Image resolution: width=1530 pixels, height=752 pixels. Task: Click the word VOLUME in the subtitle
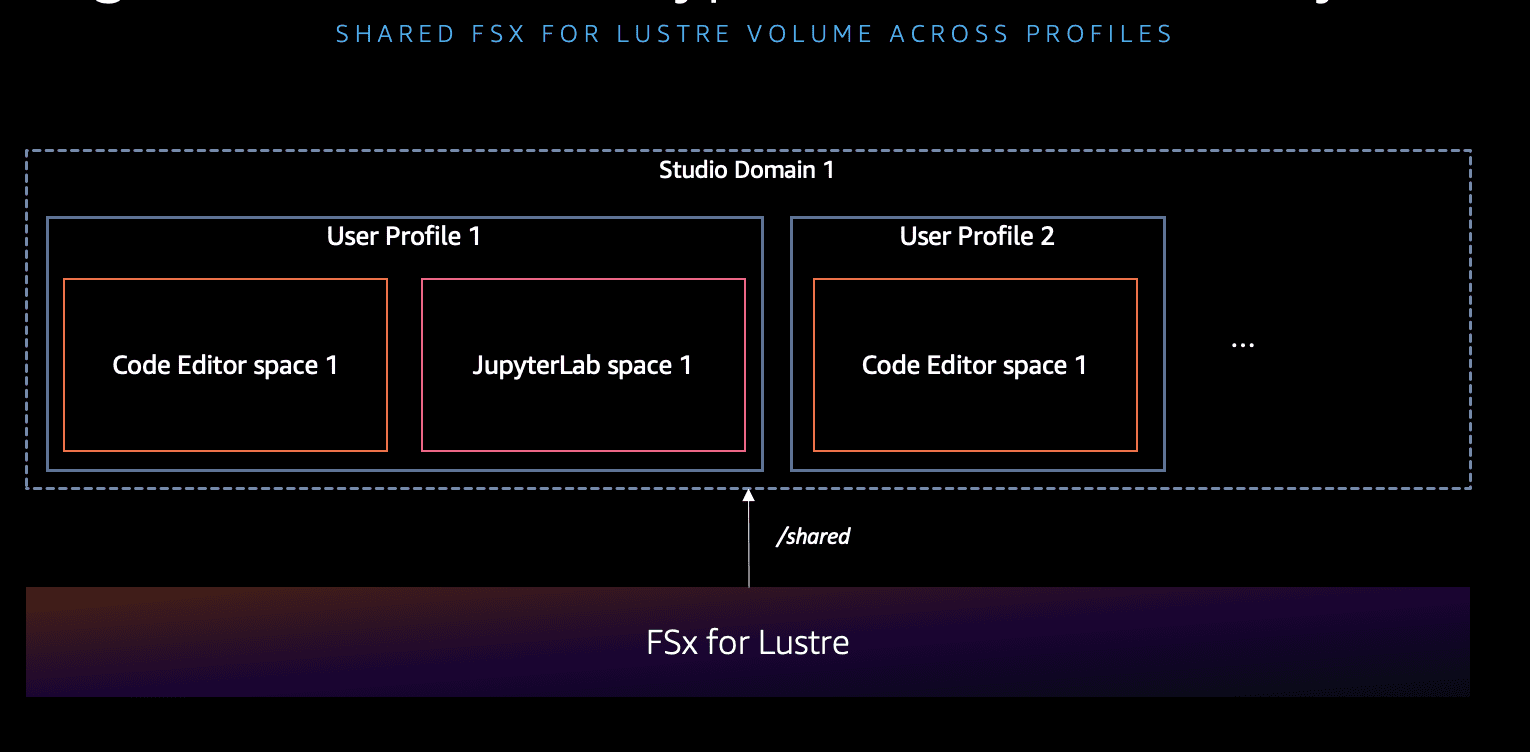(808, 34)
